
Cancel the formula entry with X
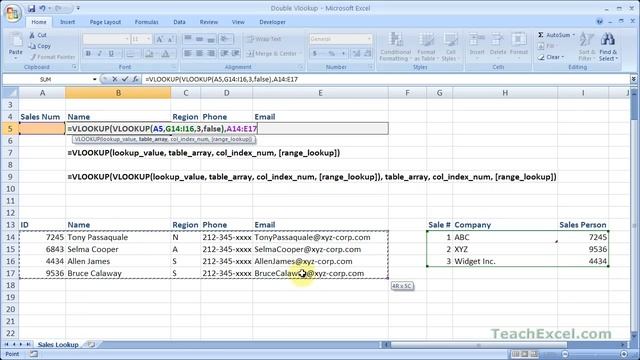point(115,79)
